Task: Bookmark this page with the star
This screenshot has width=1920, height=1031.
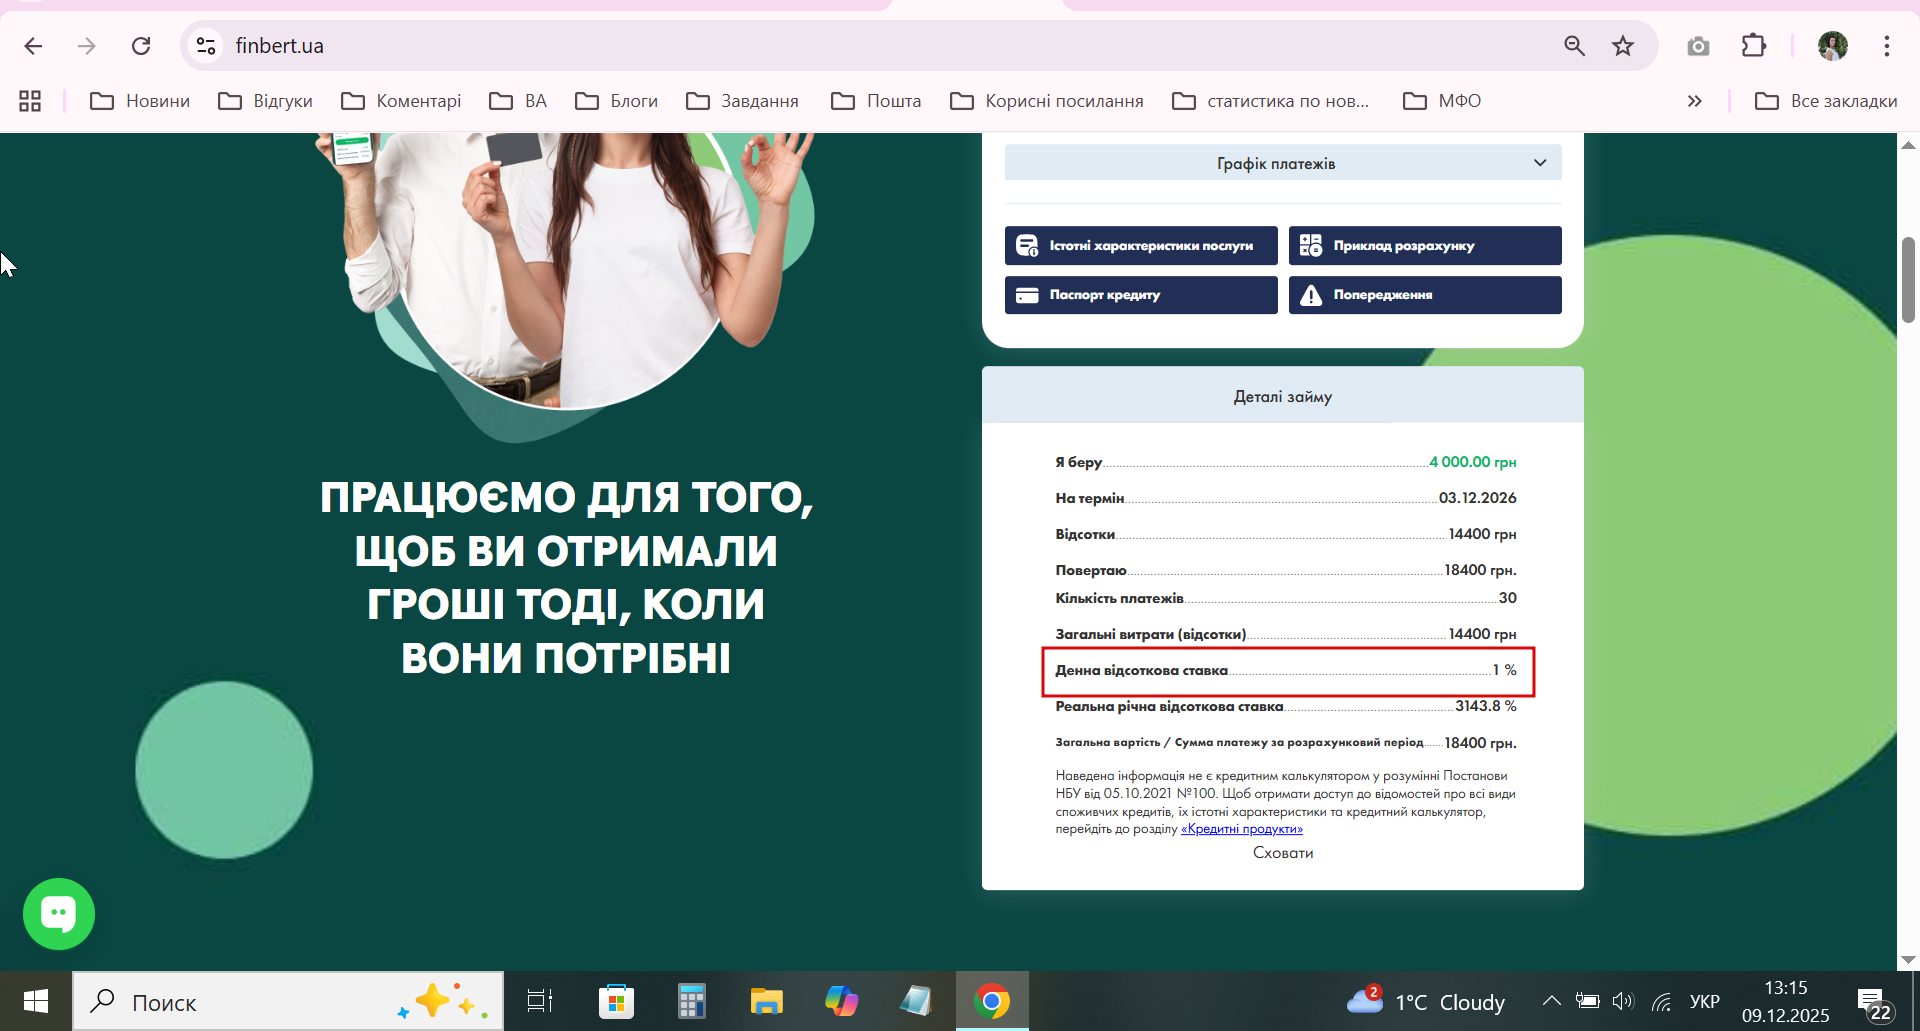Action: click(1623, 46)
